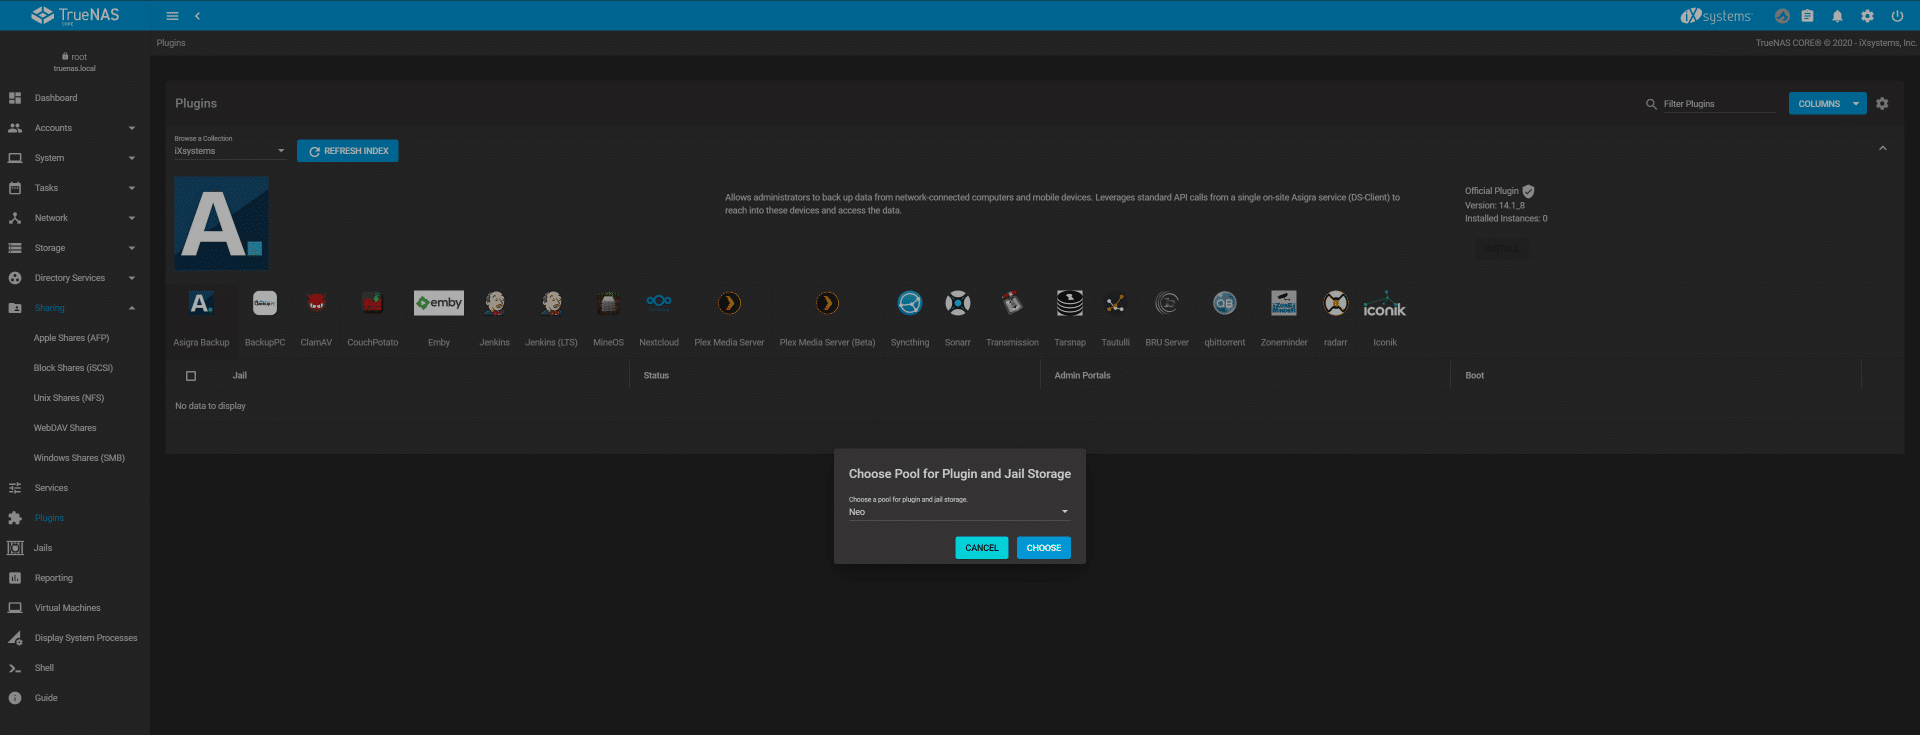Open the COLUMNS dropdown button
This screenshot has height=735, width=1920.
point(1827,104)
